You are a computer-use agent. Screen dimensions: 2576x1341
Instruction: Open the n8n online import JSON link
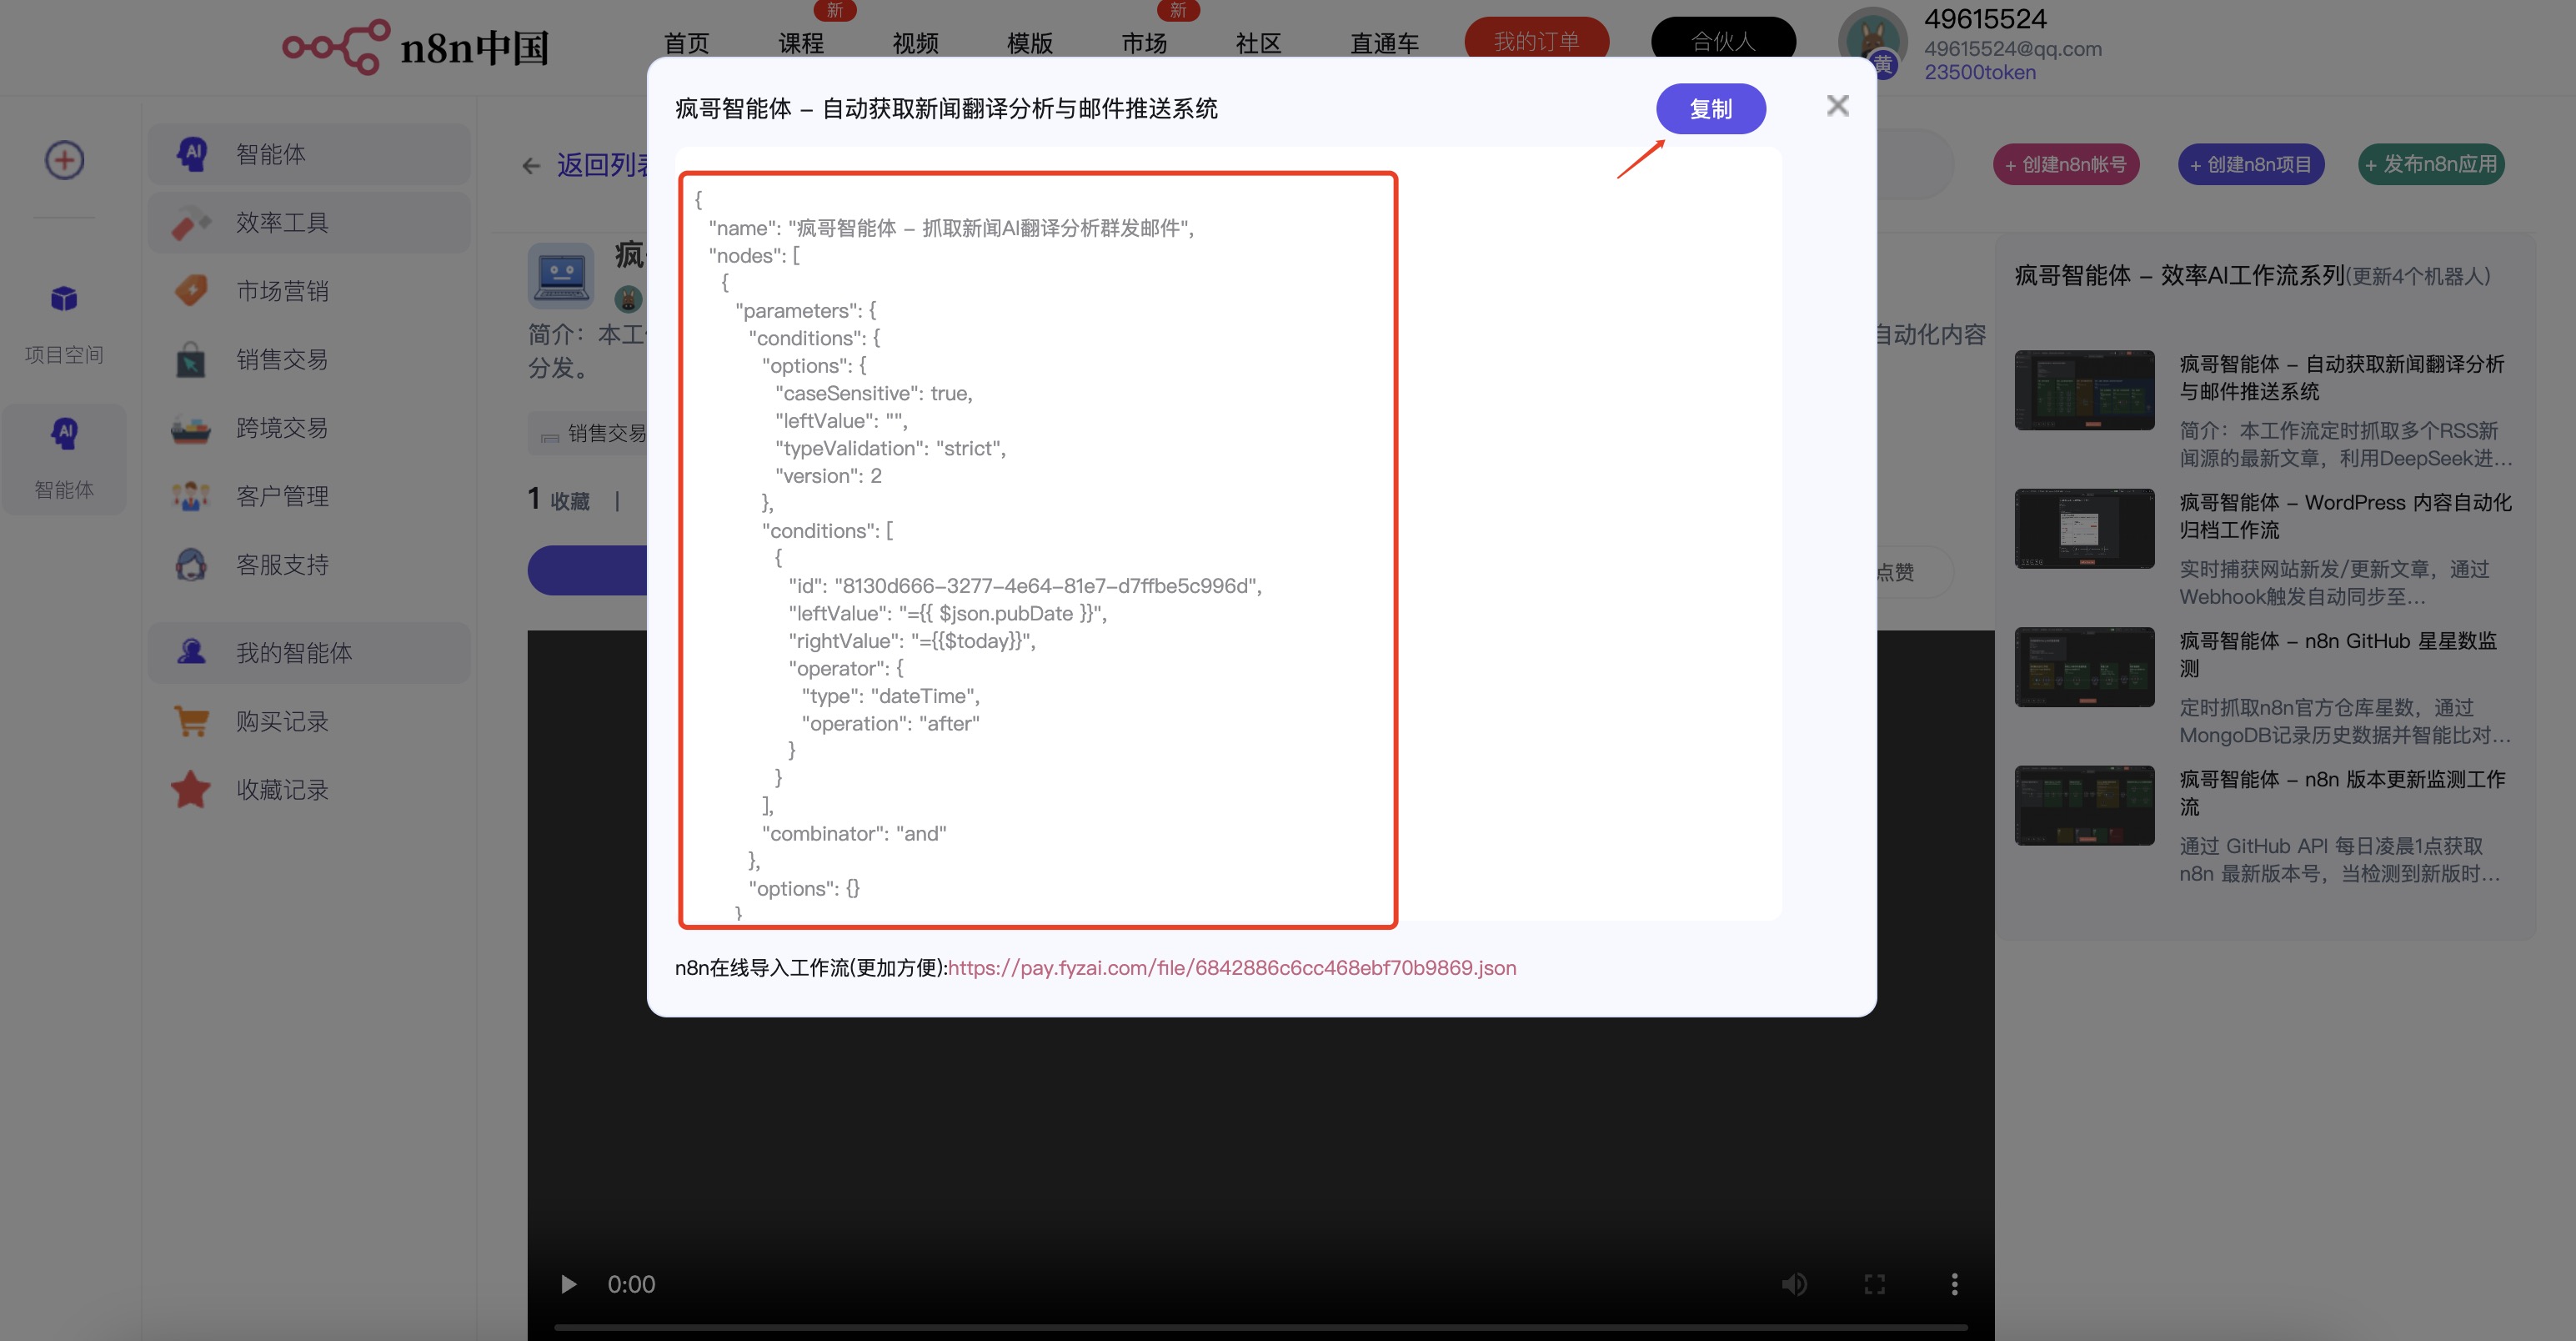1232,967
